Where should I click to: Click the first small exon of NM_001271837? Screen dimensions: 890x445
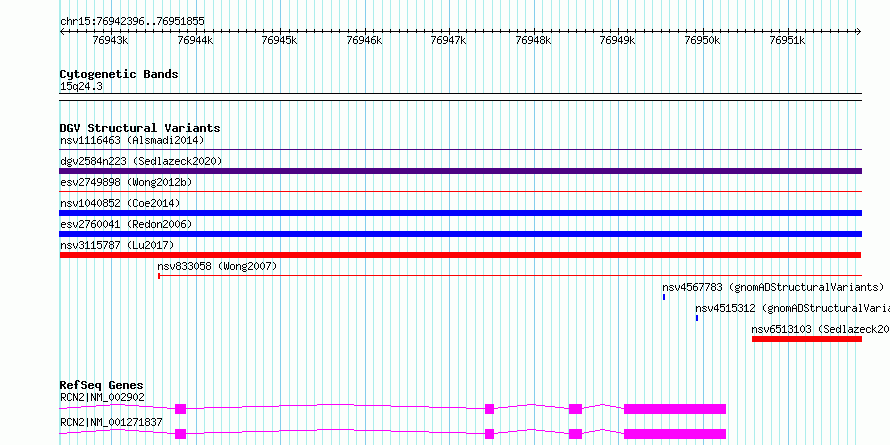180,434
